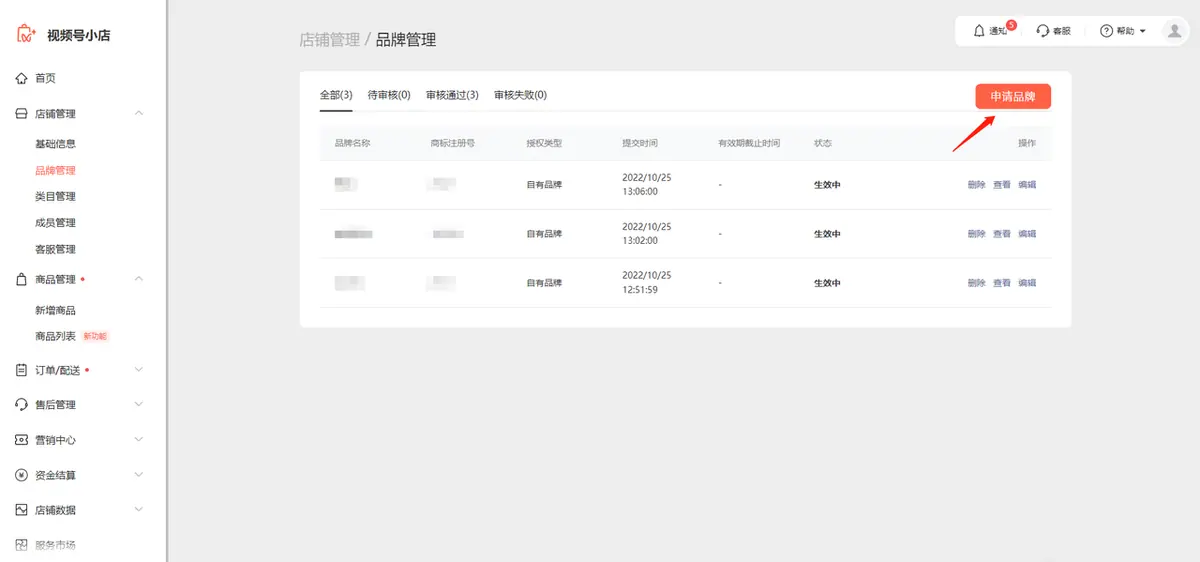Collapse the 店铺管理 menu chevron

click(x=139, y=113)
